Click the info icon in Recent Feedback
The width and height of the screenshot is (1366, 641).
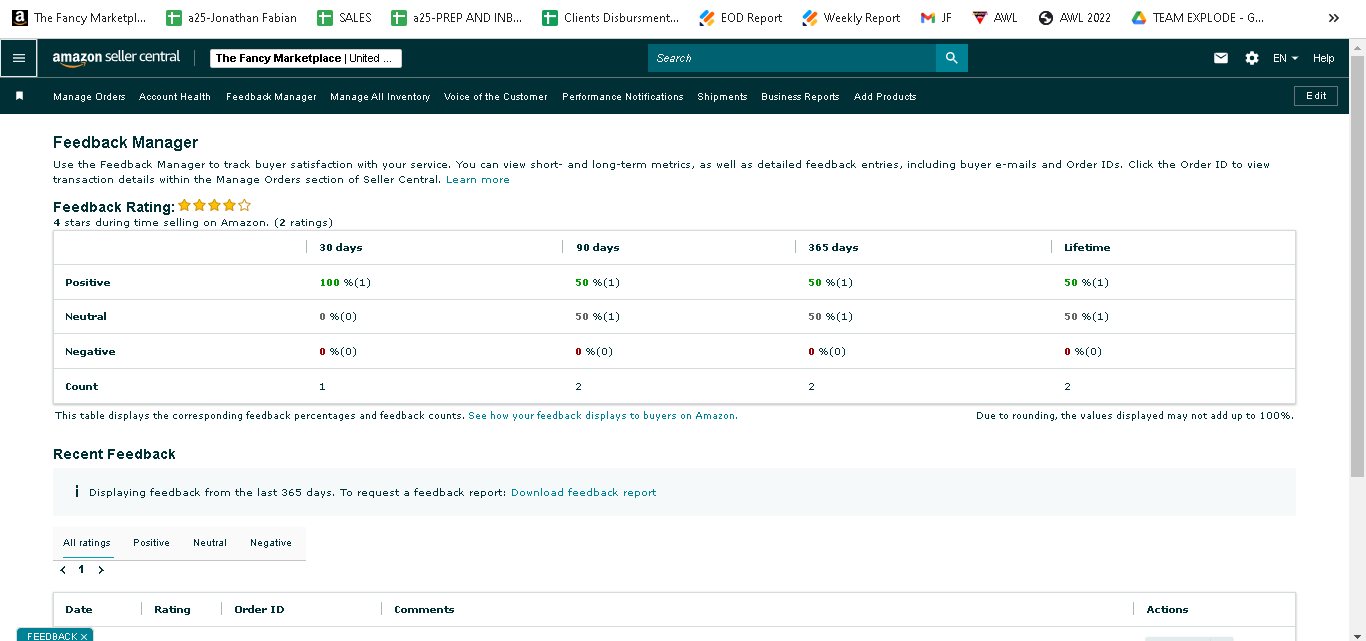[77, 492]
